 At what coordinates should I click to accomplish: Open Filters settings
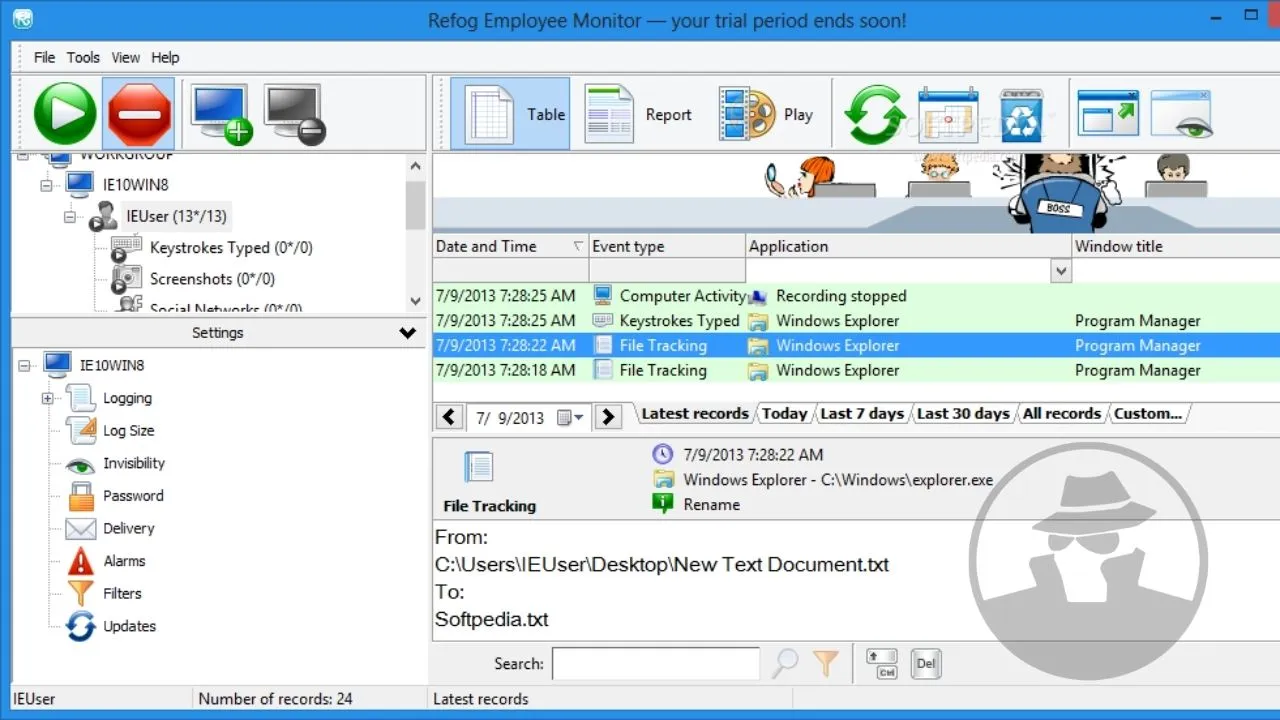pos(122,593)
